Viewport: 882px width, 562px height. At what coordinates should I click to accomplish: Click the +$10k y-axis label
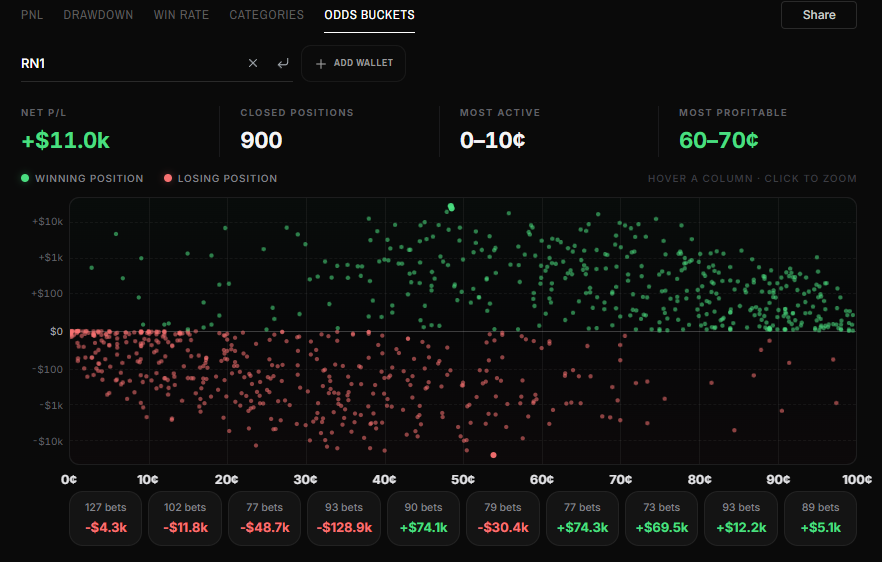[47, 222]
